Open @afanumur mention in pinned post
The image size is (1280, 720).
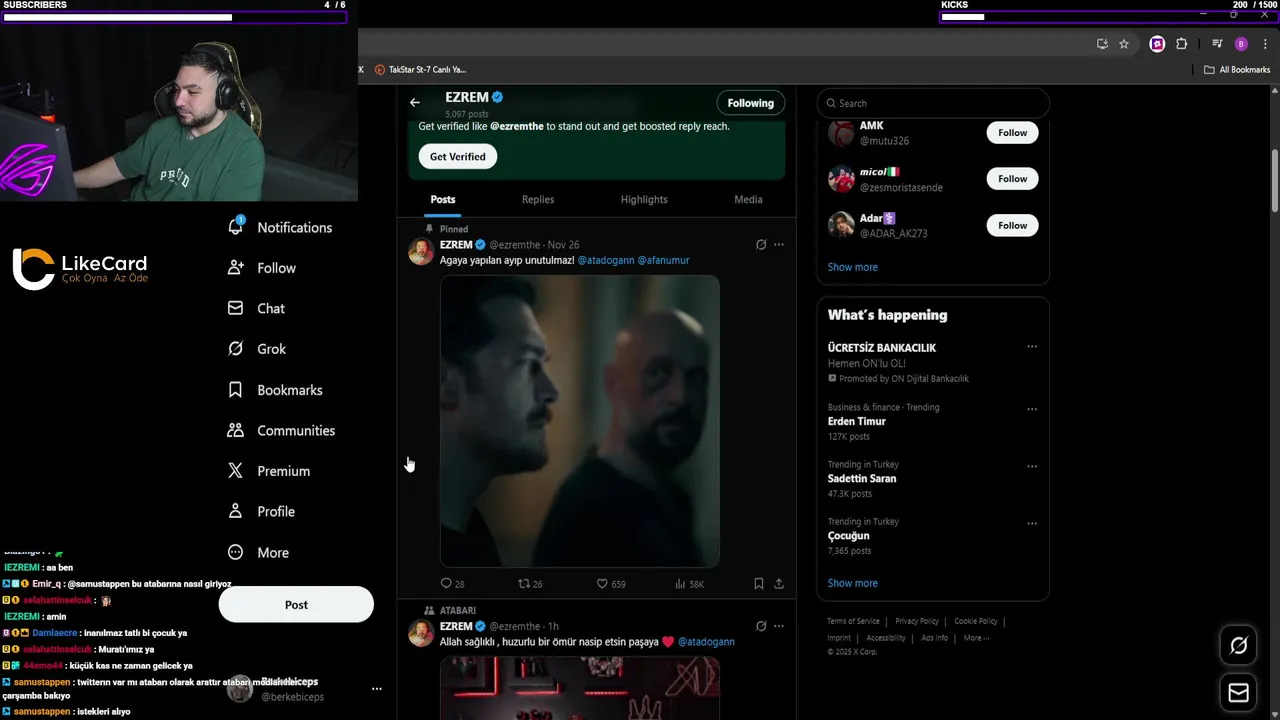[x=663, y=260]
